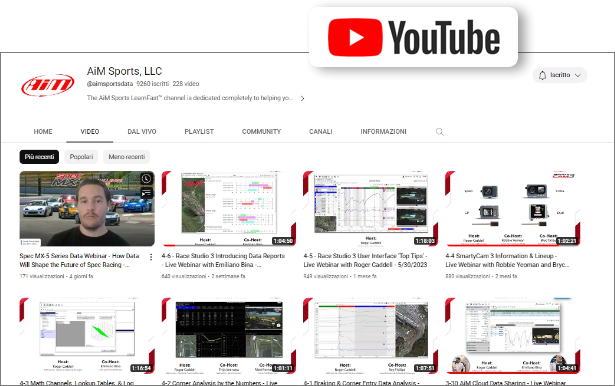The width and height of the screenshot is (615, 386).
Task: Click the notification bell icon
Action: coord(542,75)
